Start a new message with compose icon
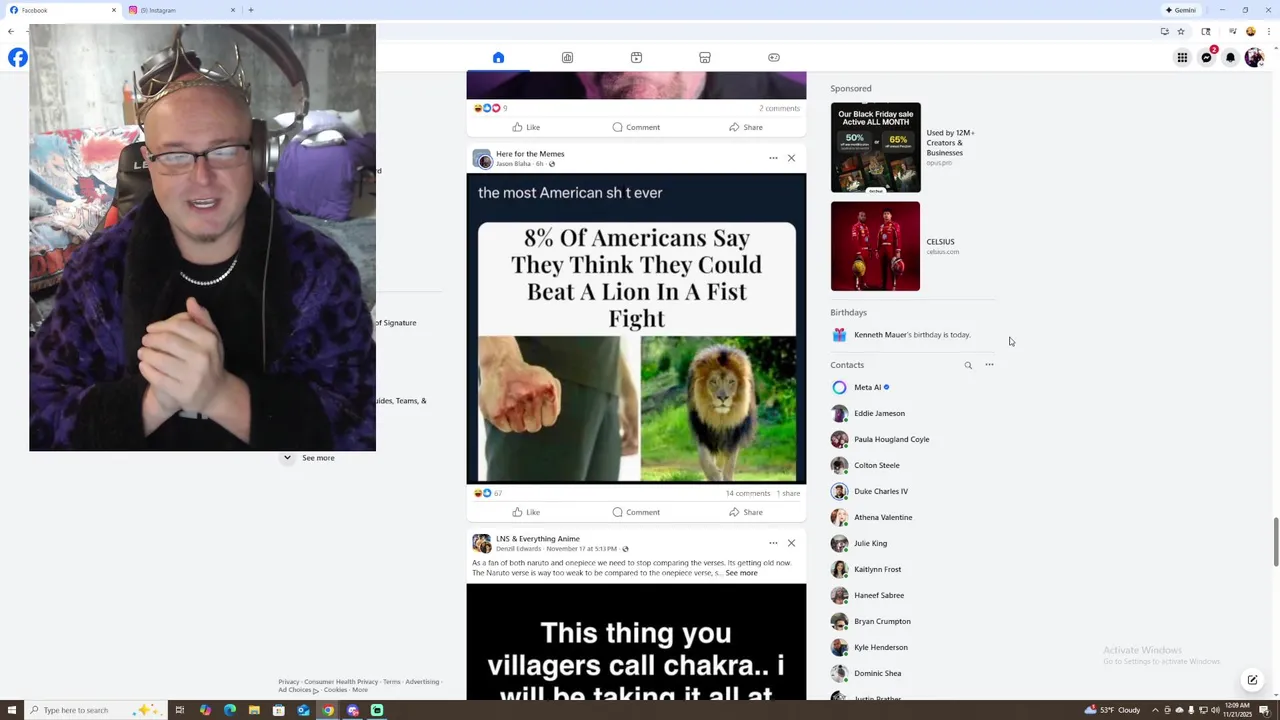Screen dimensions: 1280x720 pos(1252,680)
